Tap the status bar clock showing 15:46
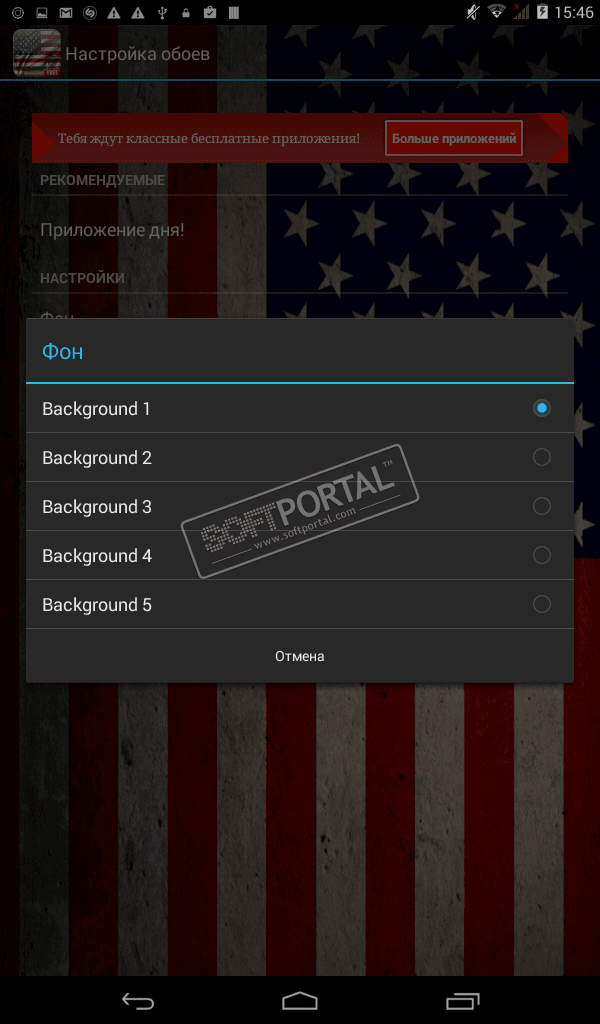 (x=574, y=12)
